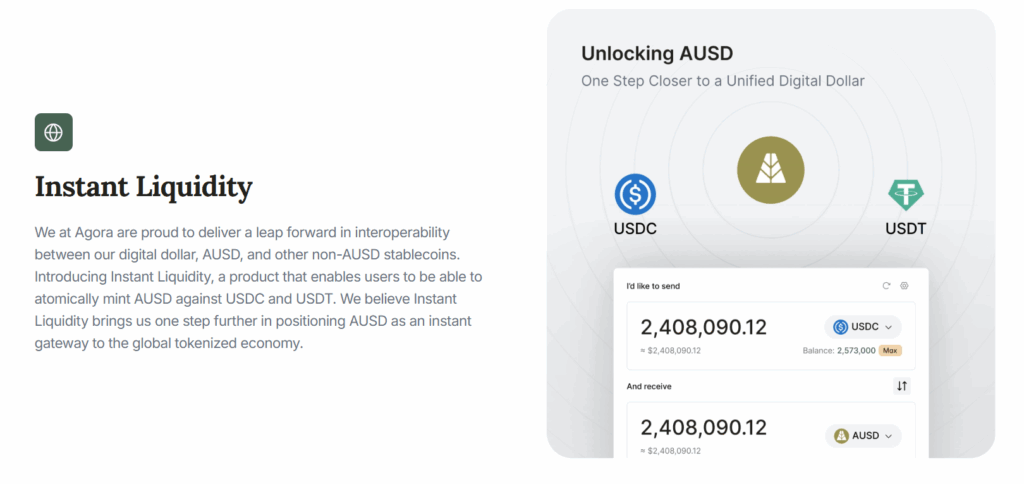The width and height of the screenshot is (1024, 484).
Task: Click the AUSD icon in receive selector
Action: [842, 436]
